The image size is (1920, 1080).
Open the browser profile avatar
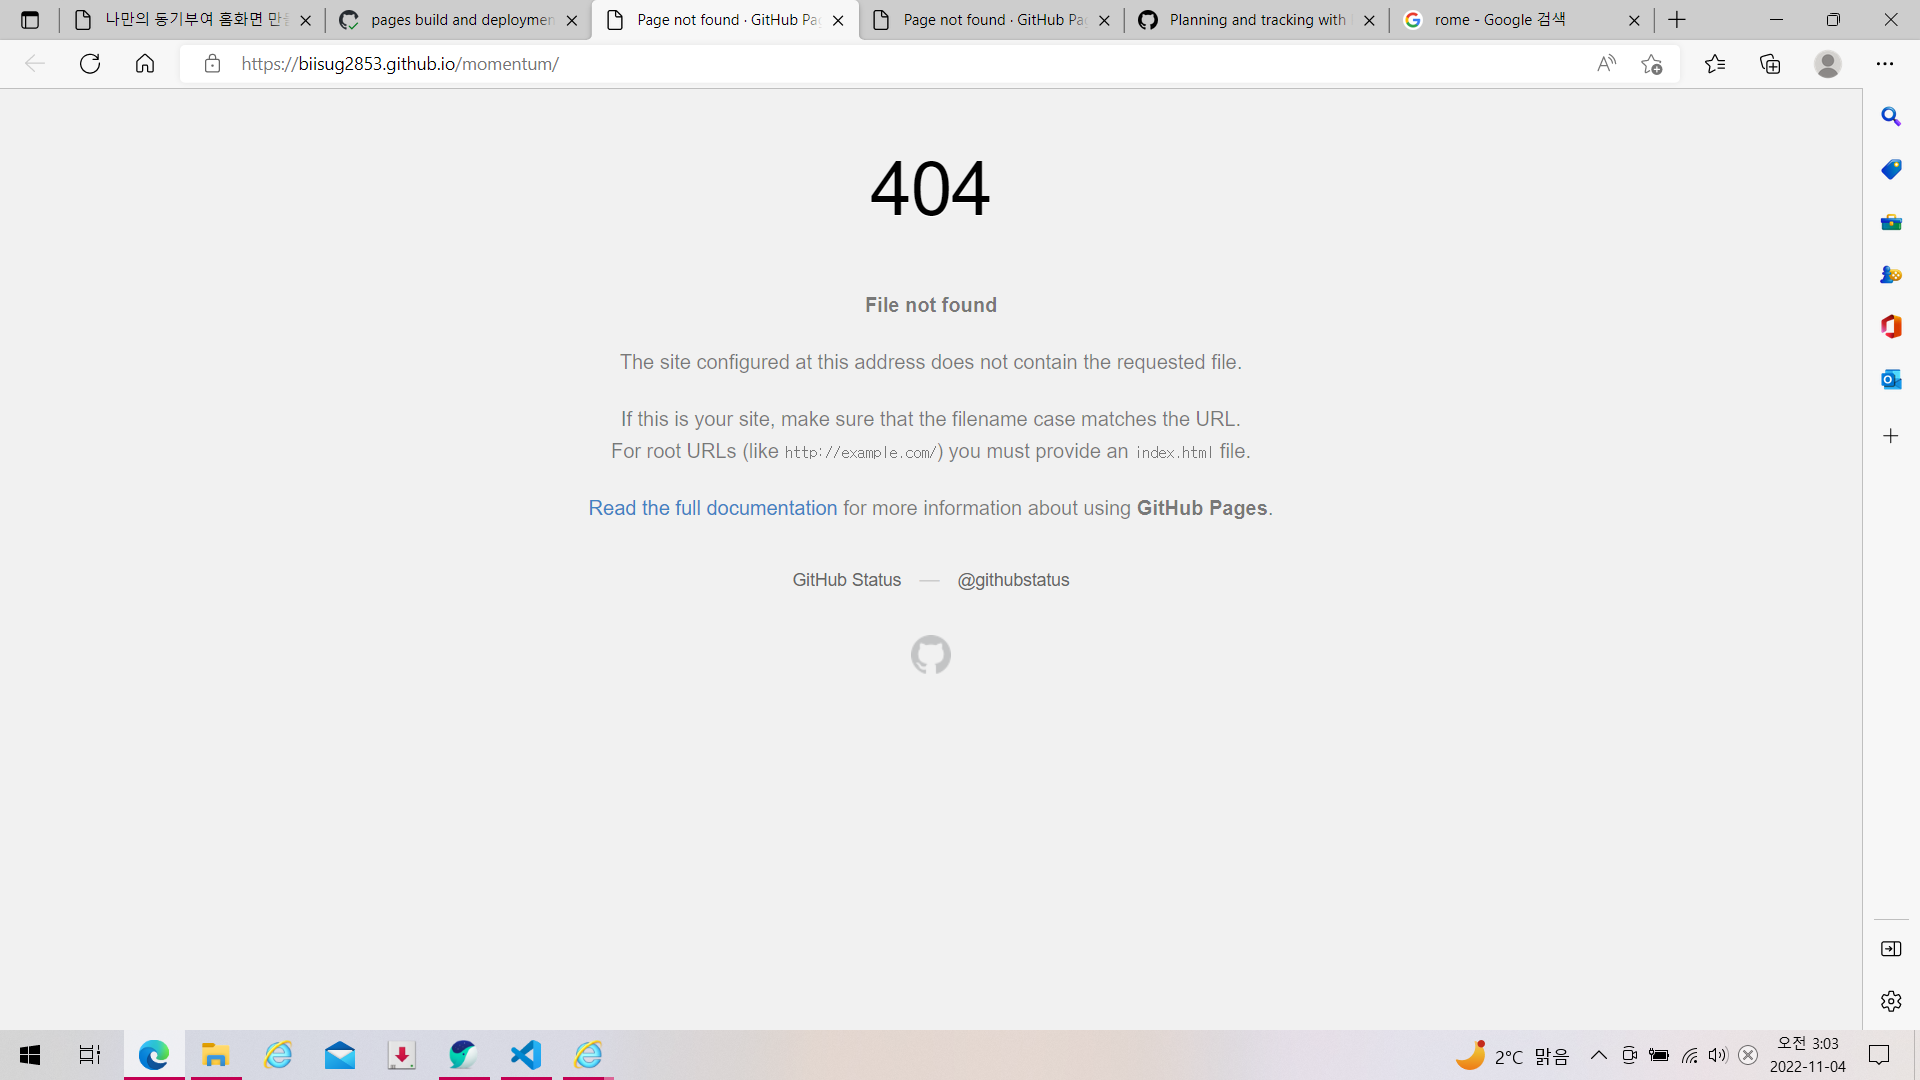1828,64
